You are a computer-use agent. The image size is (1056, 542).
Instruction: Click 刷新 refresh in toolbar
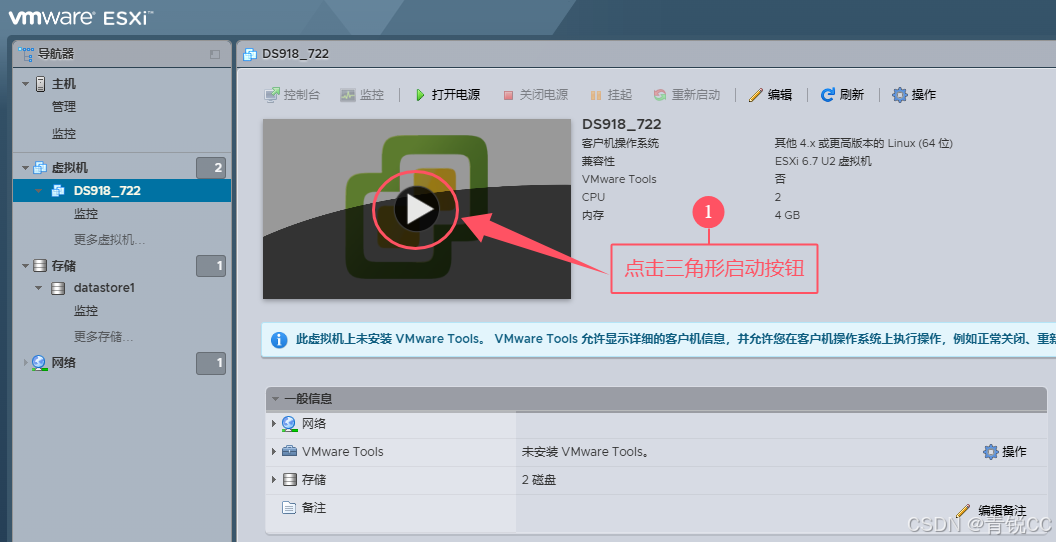tap(842, 95)
